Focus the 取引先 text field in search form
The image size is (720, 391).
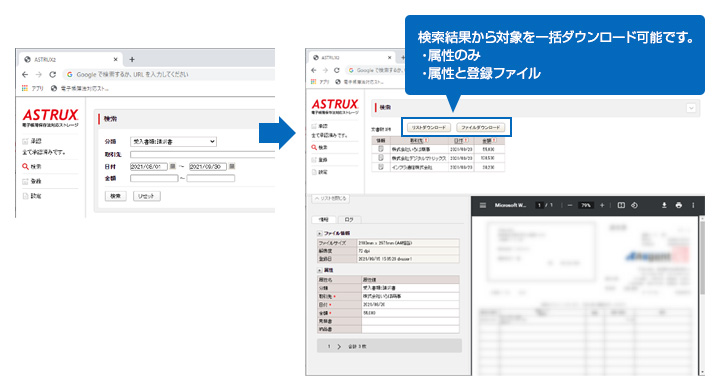coord(202,155)
